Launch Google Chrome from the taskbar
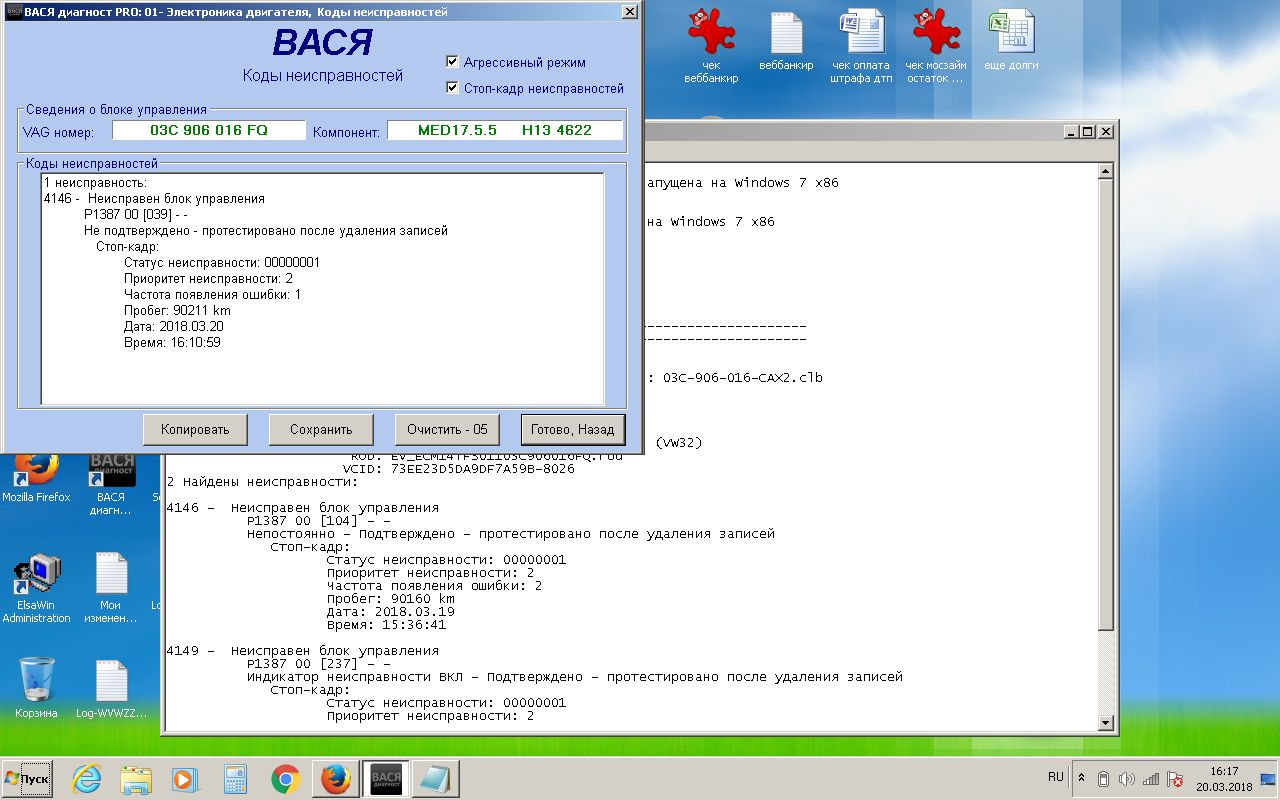 286,779
